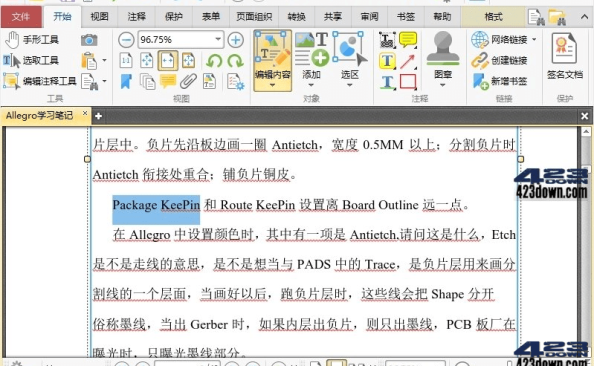Viewport: 594px width, 366px height.
Task: Switch to the 页面组织 ribbon tab
Action: [254, 17]
